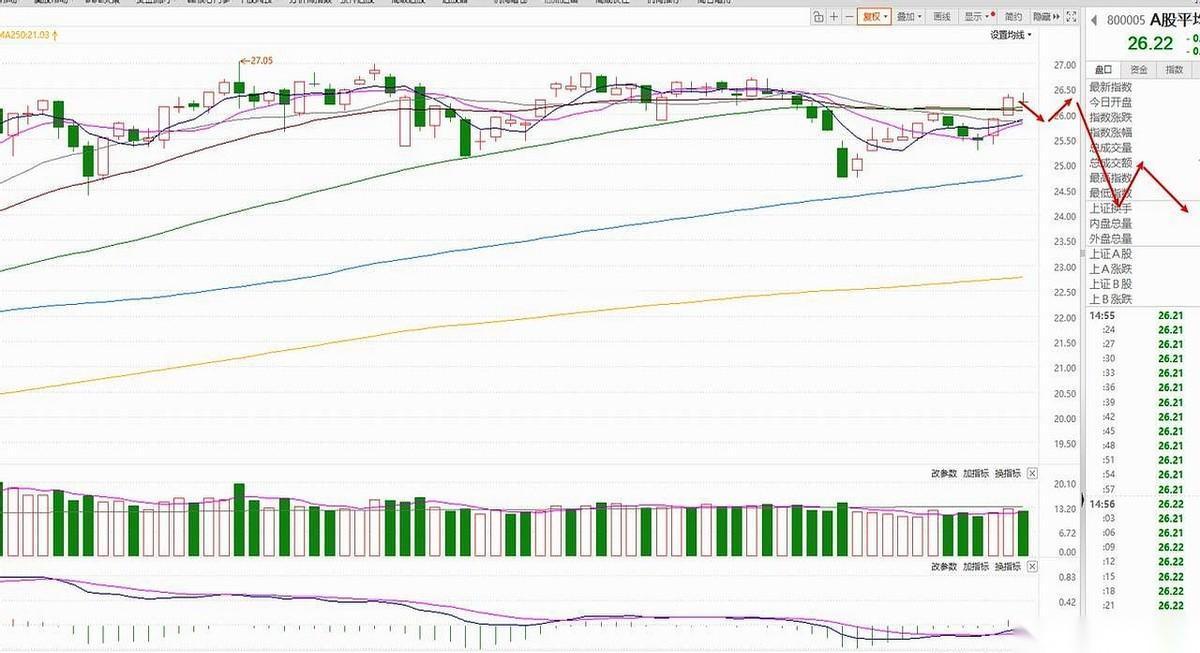
Task: Go to previous stock with left triangle arrow
Action: pyautogui.click(x=1095, y=19)
